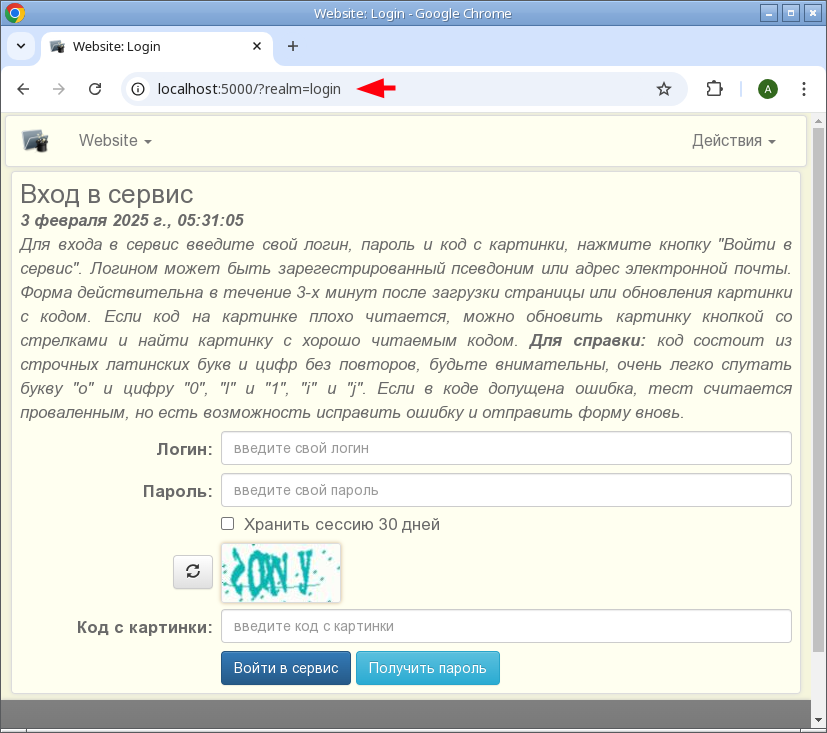
Task: Click the captcha refresh arrows button
Action: [x=193, y=572]
